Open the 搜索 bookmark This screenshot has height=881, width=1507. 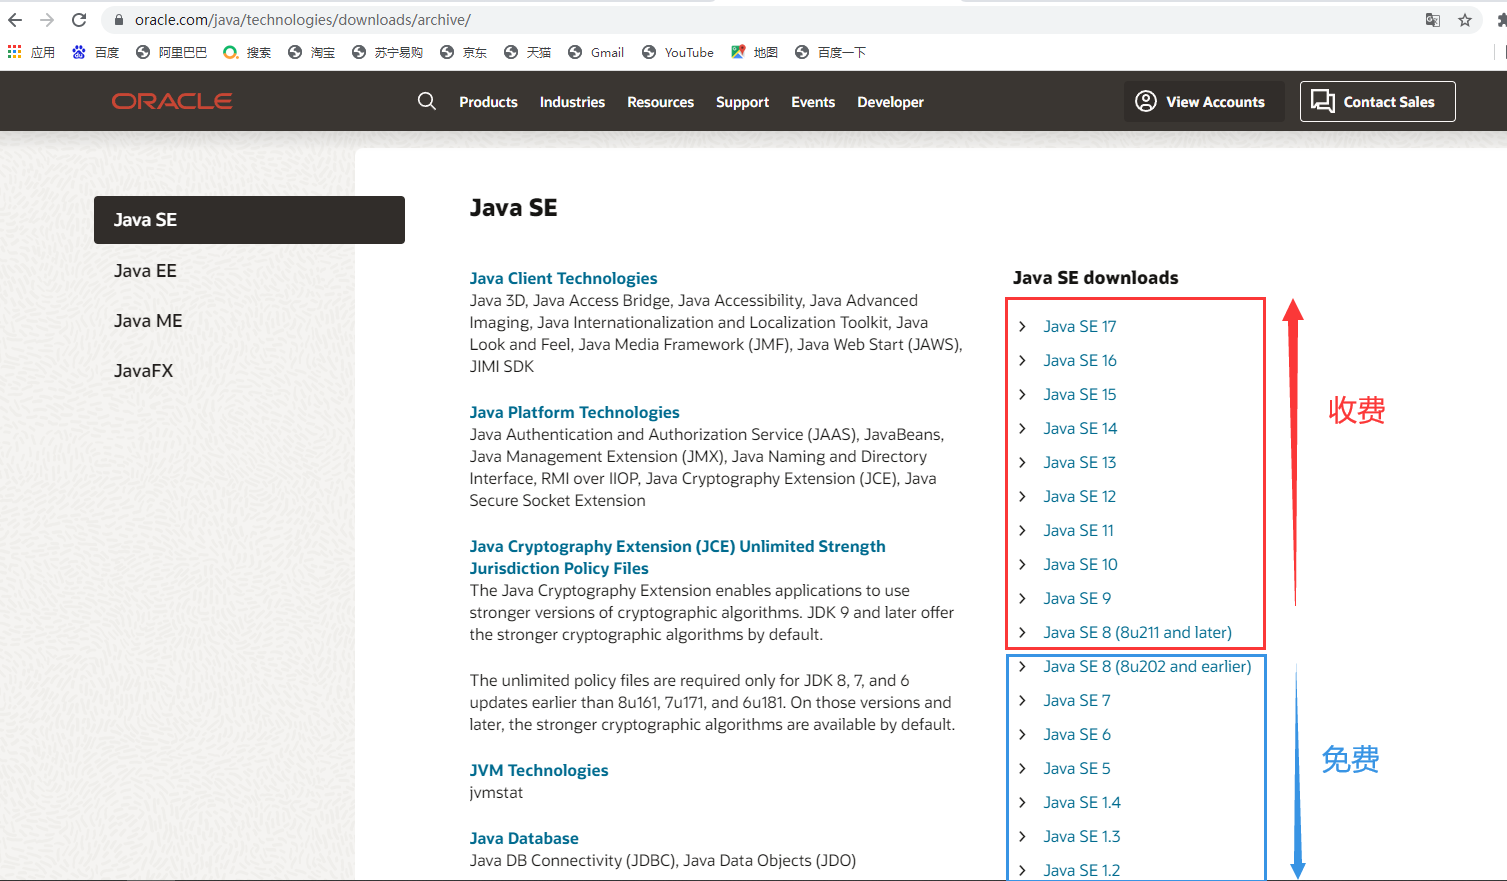pyautogui.click(x=247, y=52)
